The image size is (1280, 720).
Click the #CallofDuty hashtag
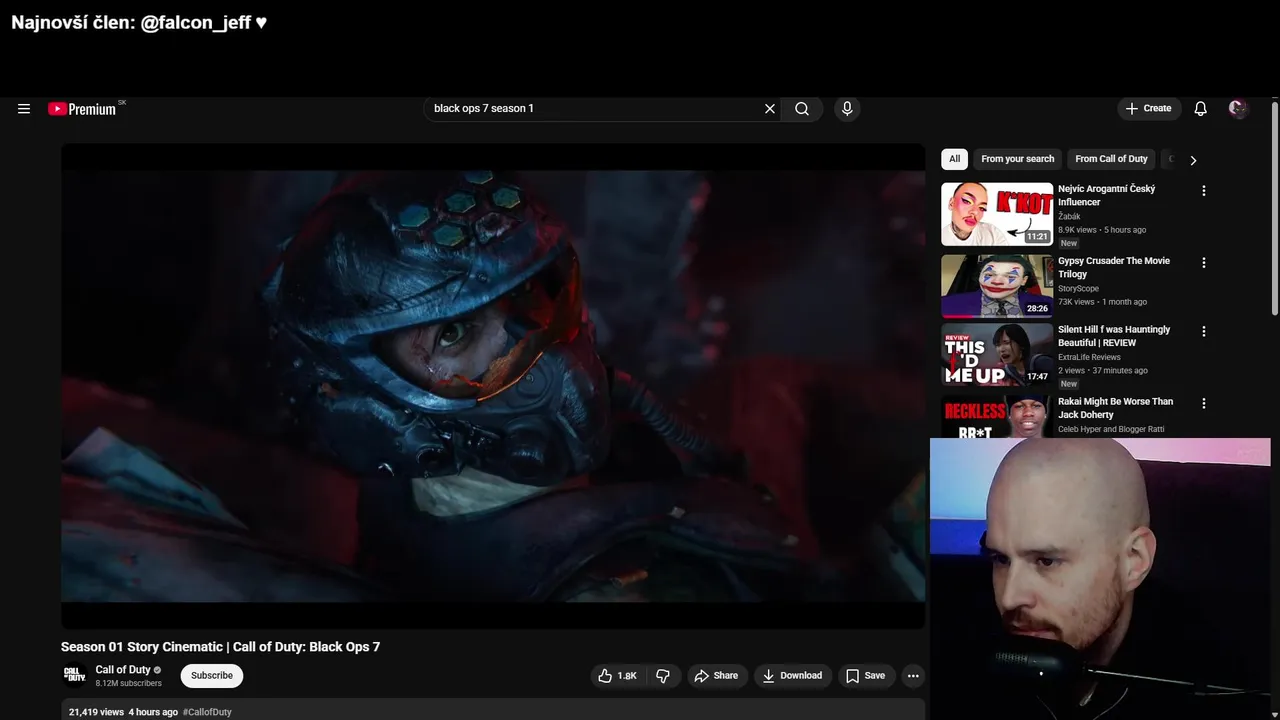pyautogui.click(x=207, y=712)
